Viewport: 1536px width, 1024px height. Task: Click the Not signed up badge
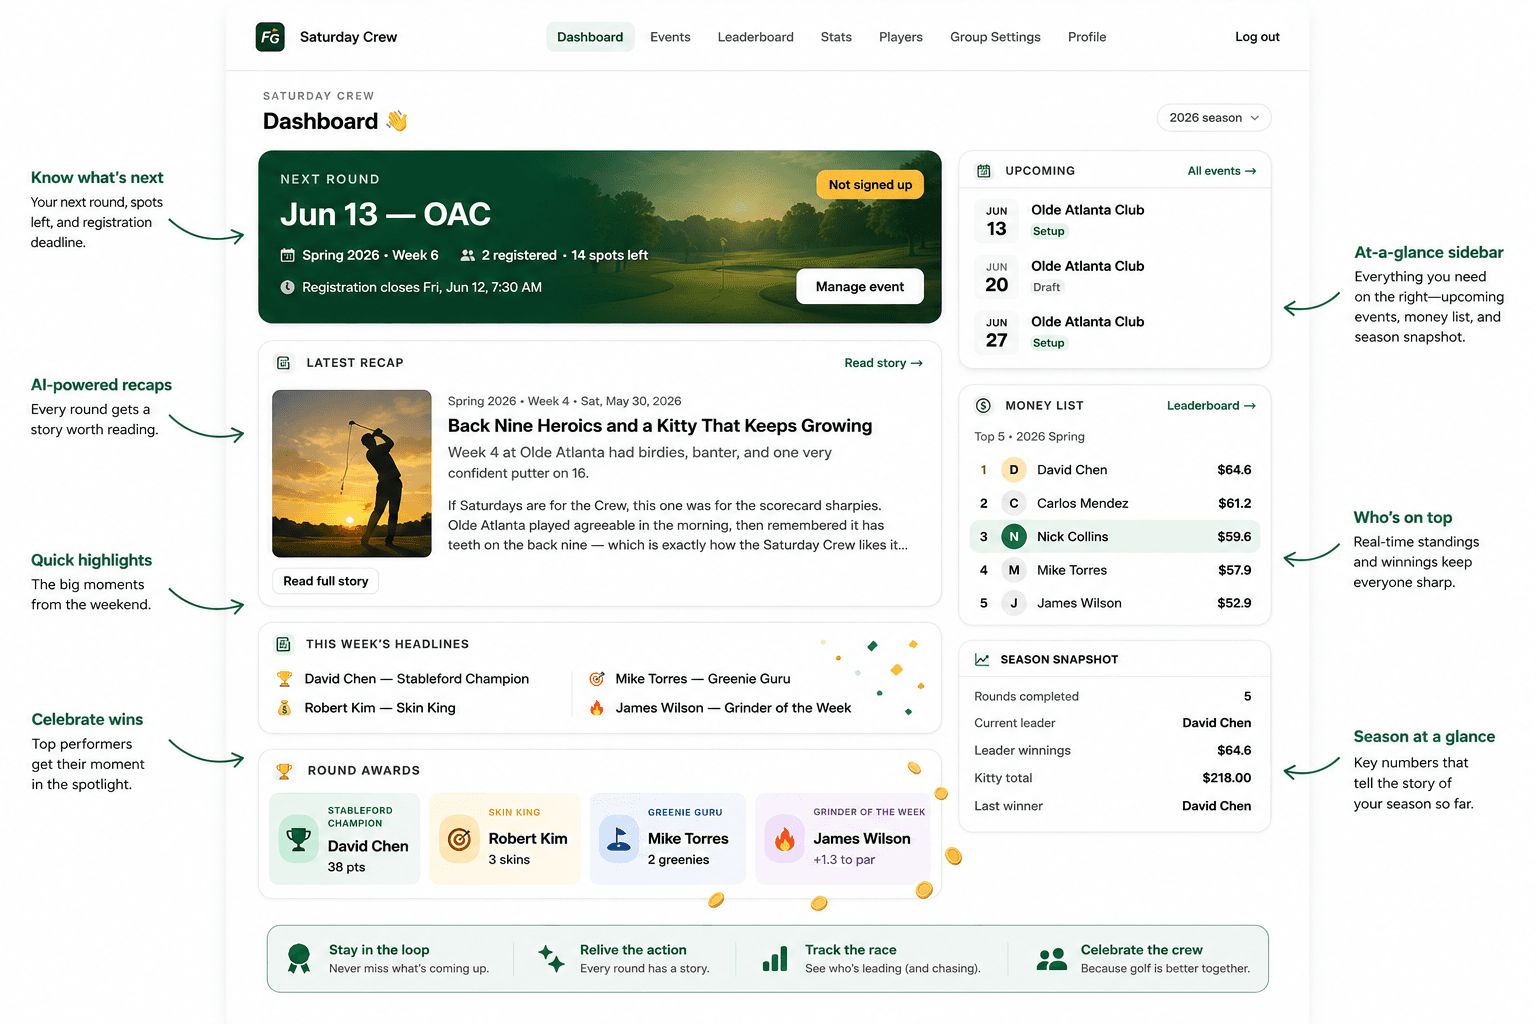coord(870,185)
